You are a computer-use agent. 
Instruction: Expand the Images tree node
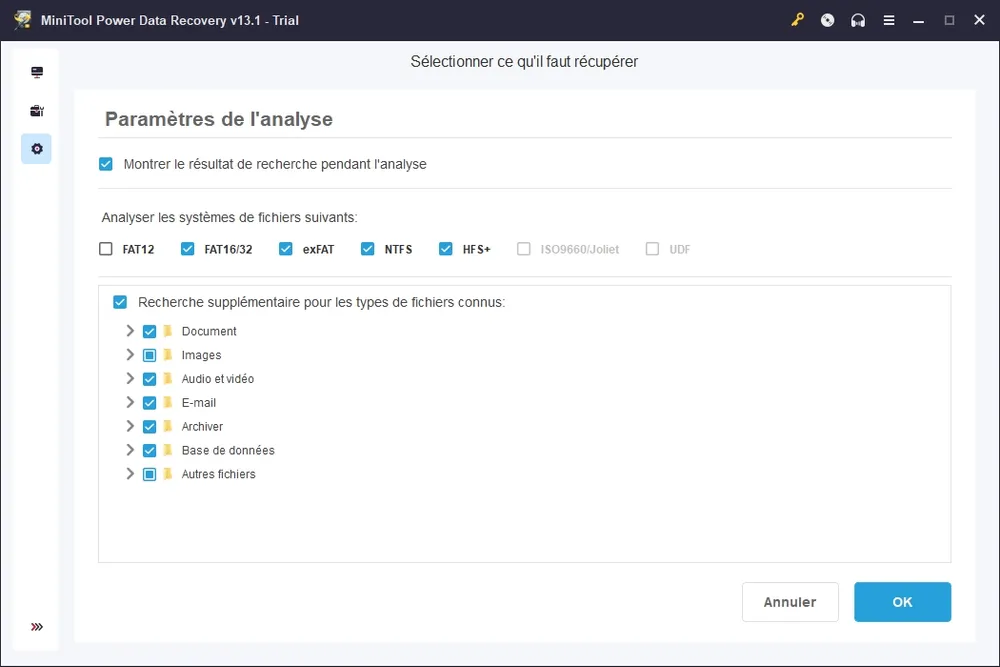coord(129,355)
